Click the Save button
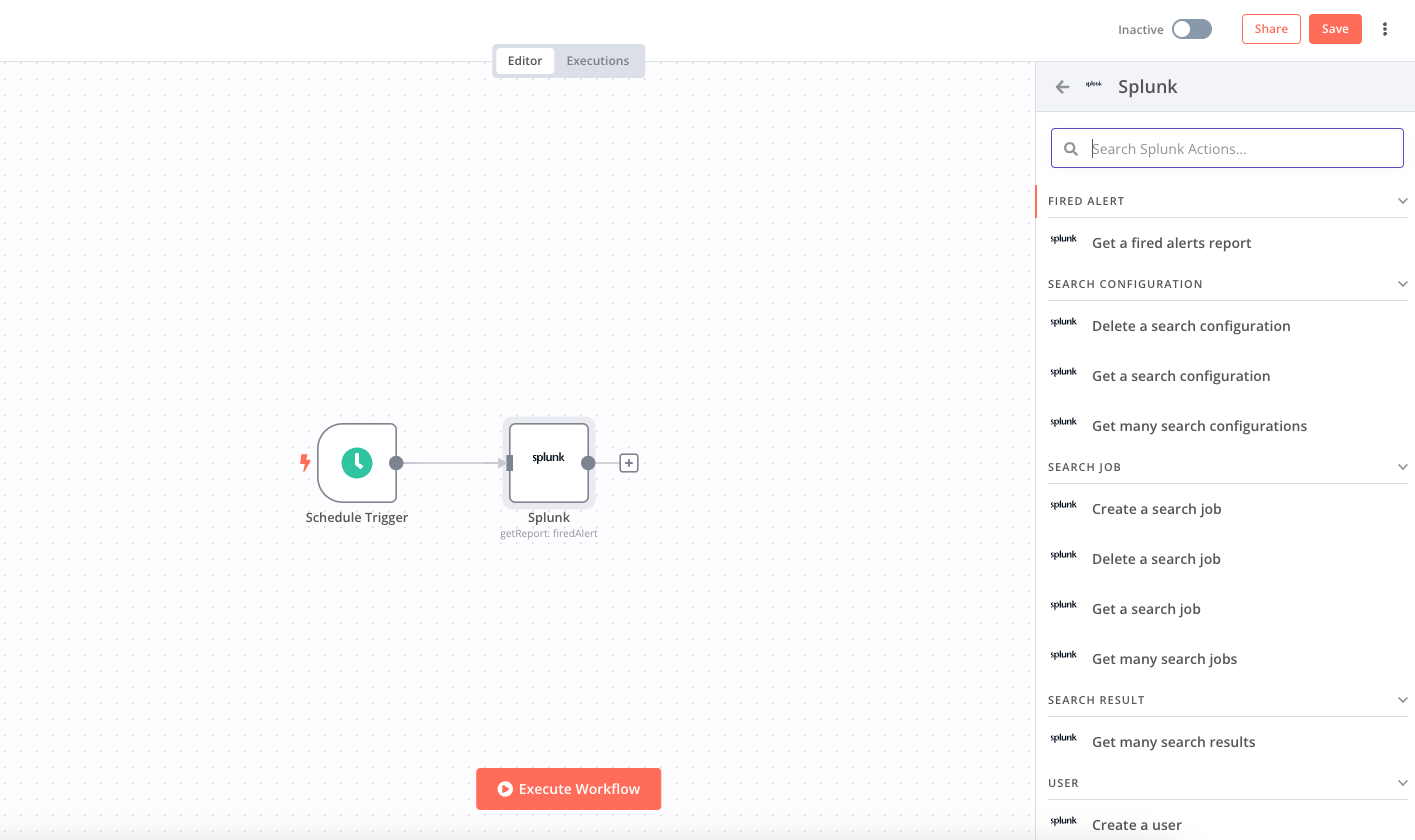The image size is (1415, 840). (1334, 29)
